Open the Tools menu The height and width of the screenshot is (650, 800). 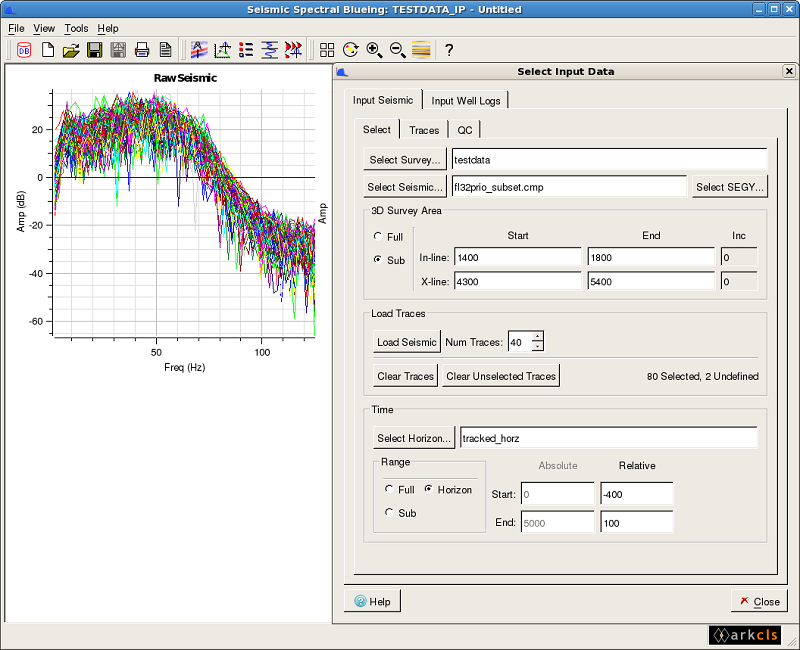pyautogui.click(x=76, y=28)
